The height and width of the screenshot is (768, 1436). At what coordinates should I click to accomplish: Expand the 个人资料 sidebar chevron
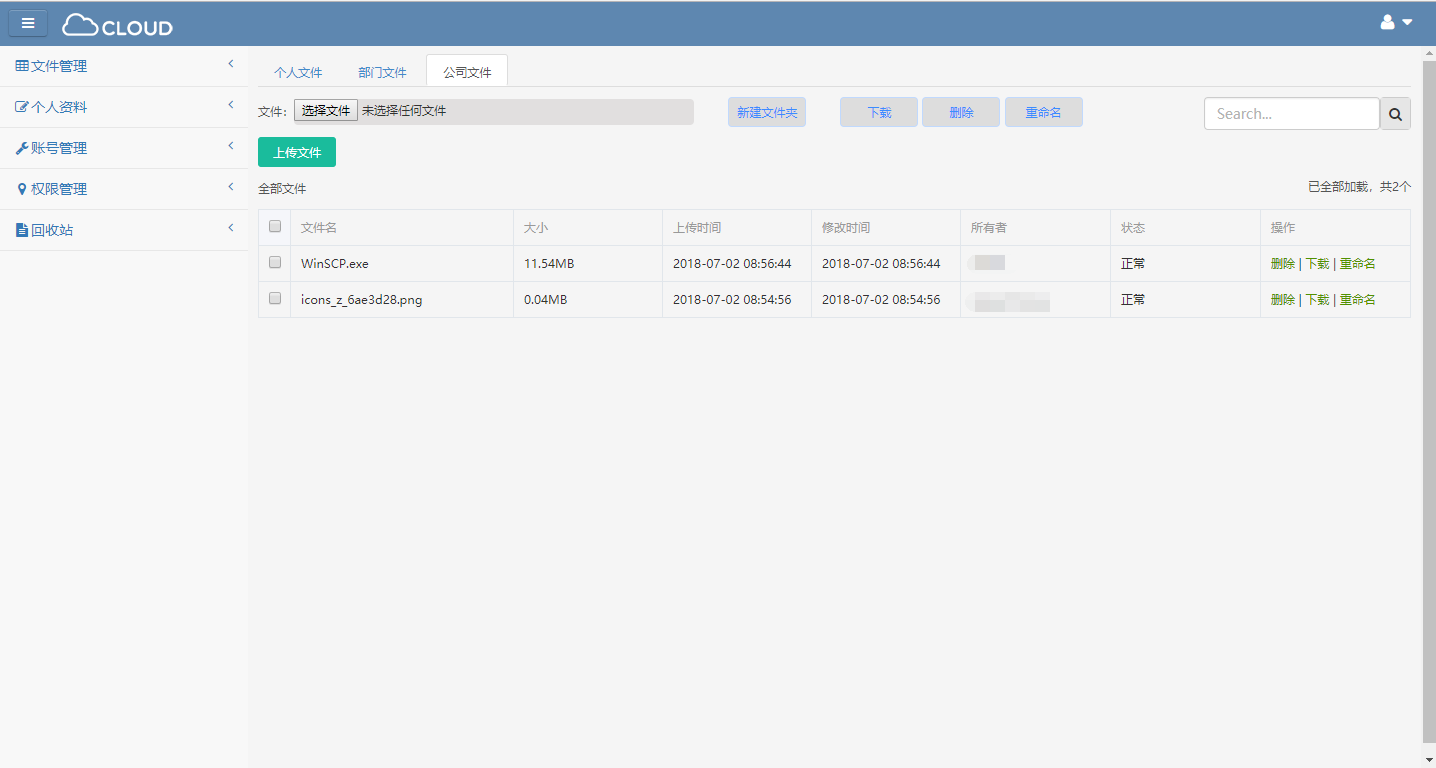(231, 105)
